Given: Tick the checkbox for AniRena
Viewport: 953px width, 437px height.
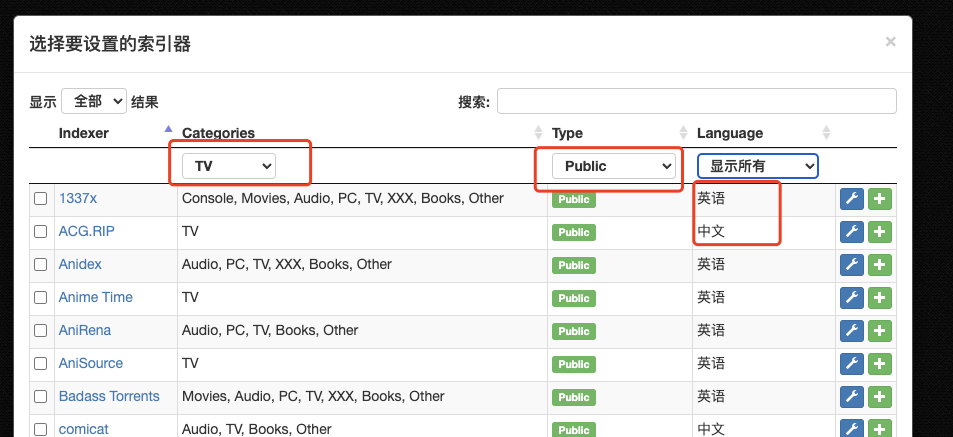Looking at the screenshot, I should [41, 331].
